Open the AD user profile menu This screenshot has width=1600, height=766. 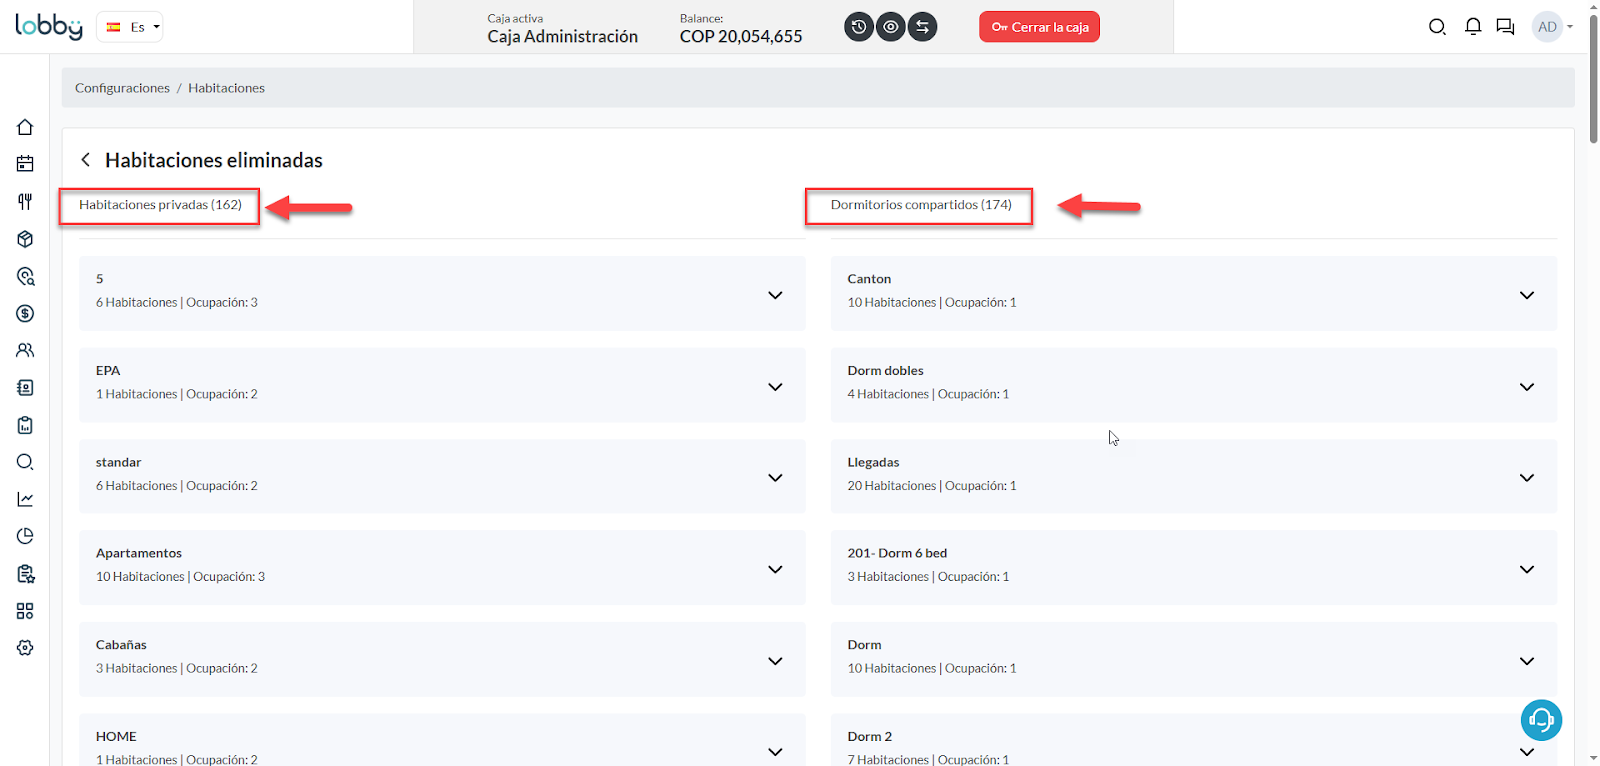coord(1553,27)
